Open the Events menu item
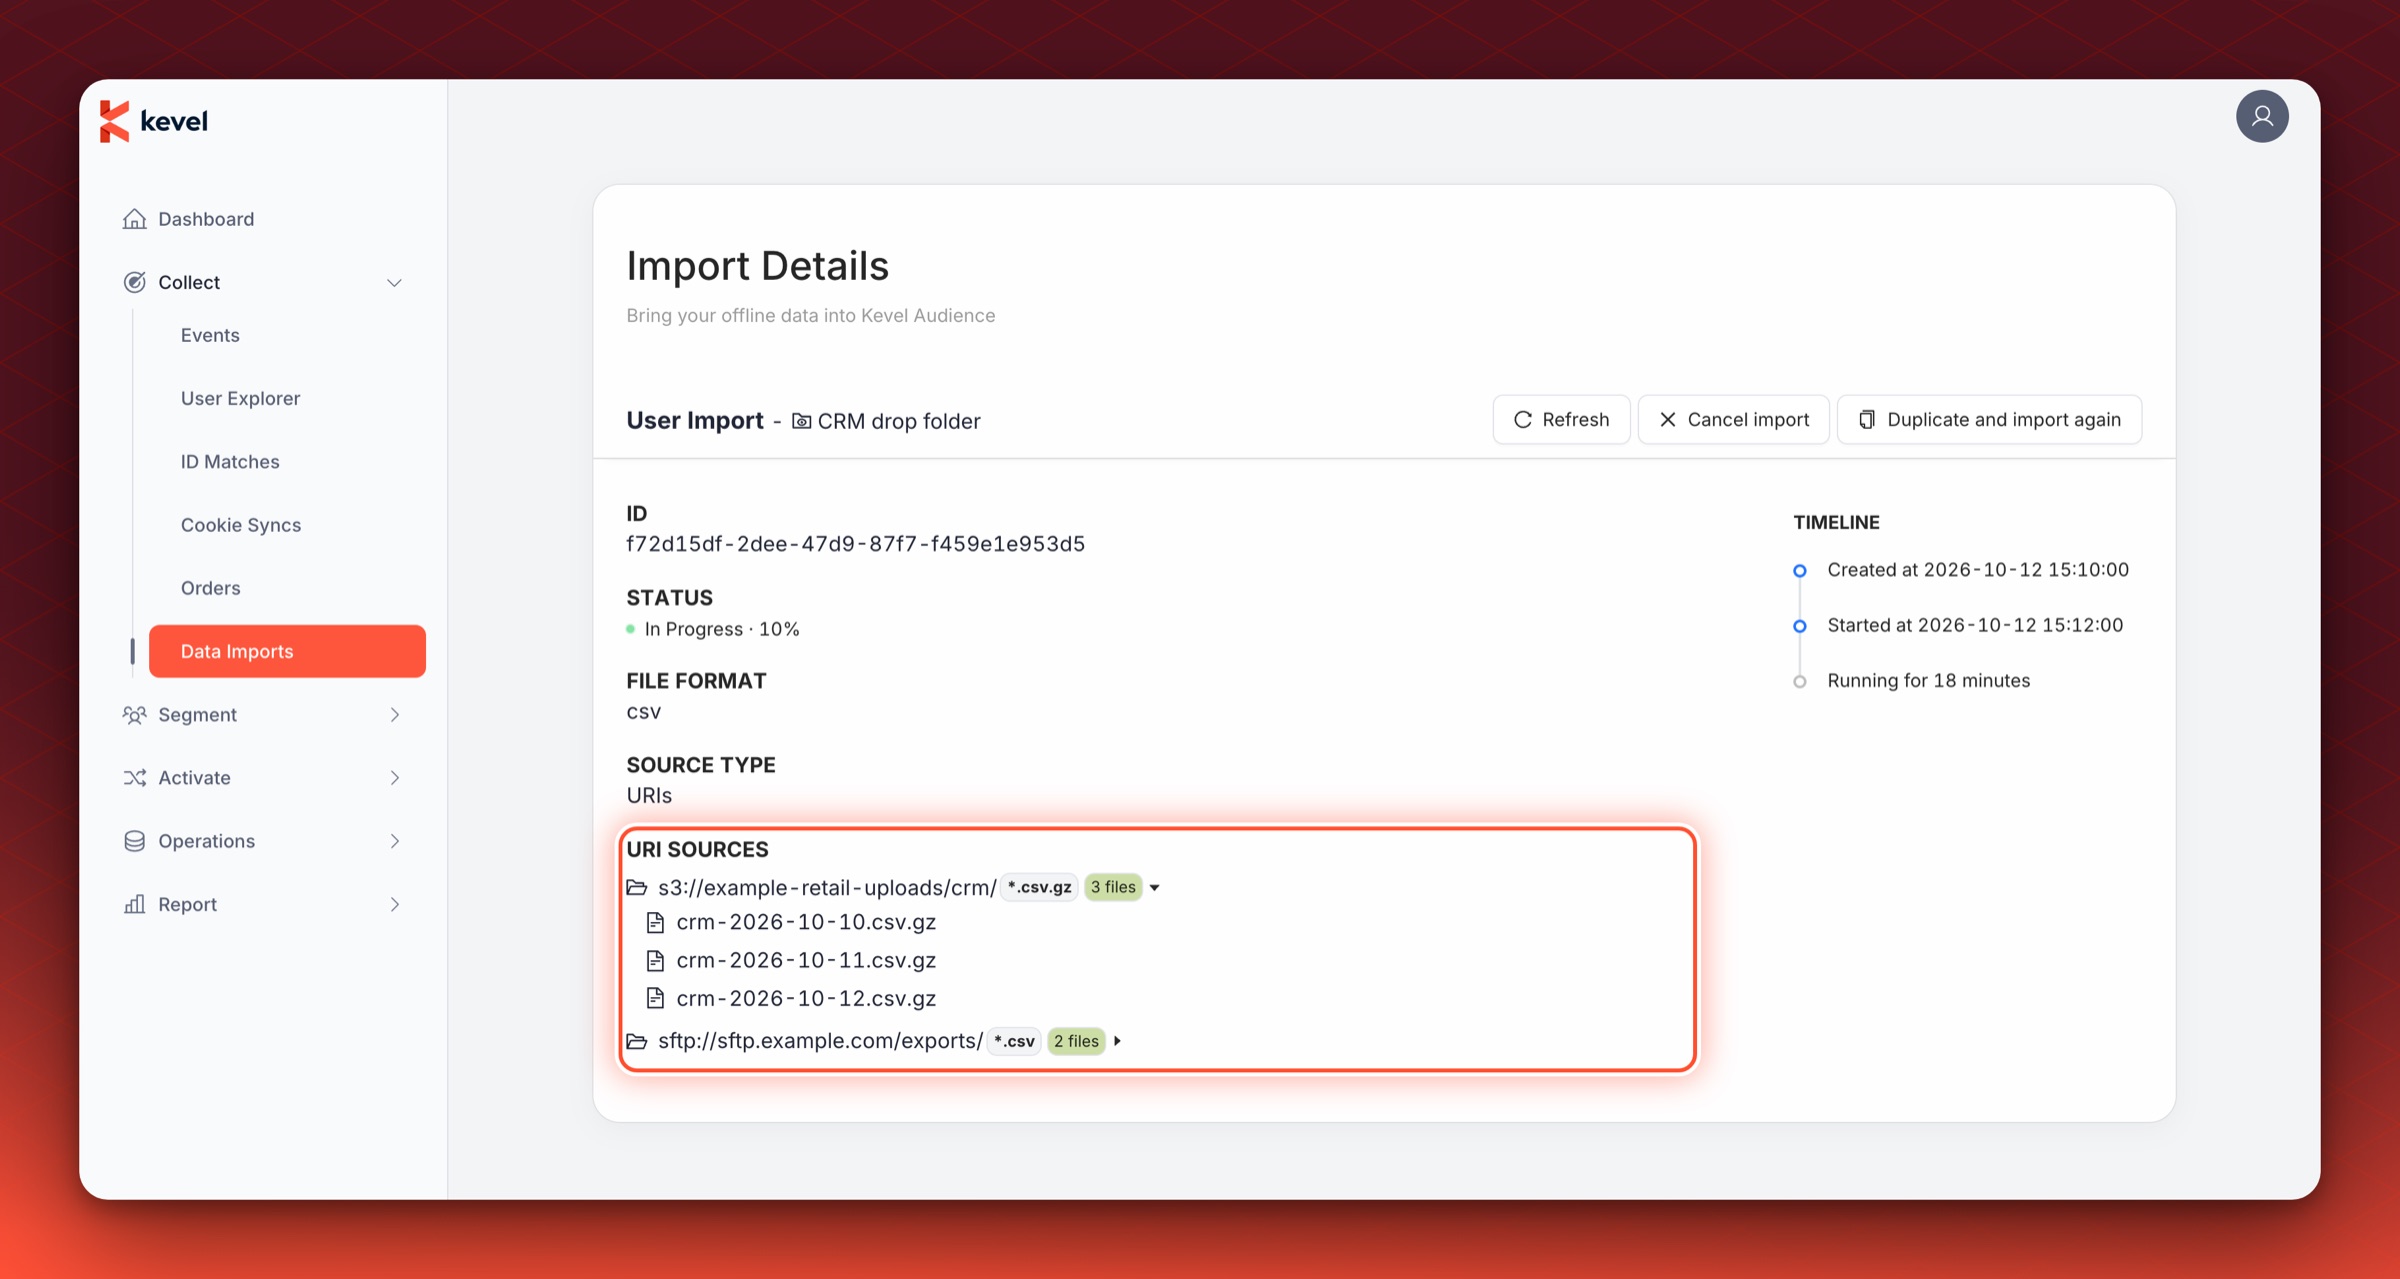2400x1279 pixels. point(210,335)
